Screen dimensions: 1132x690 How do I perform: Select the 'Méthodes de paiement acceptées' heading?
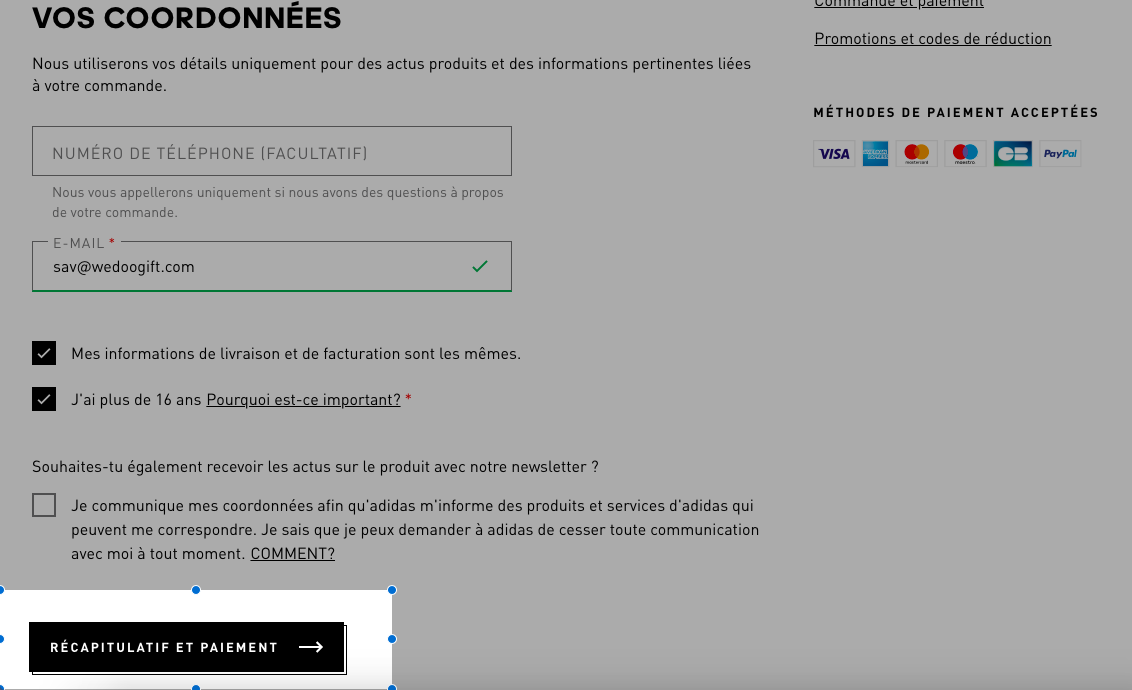click(956, 112)
